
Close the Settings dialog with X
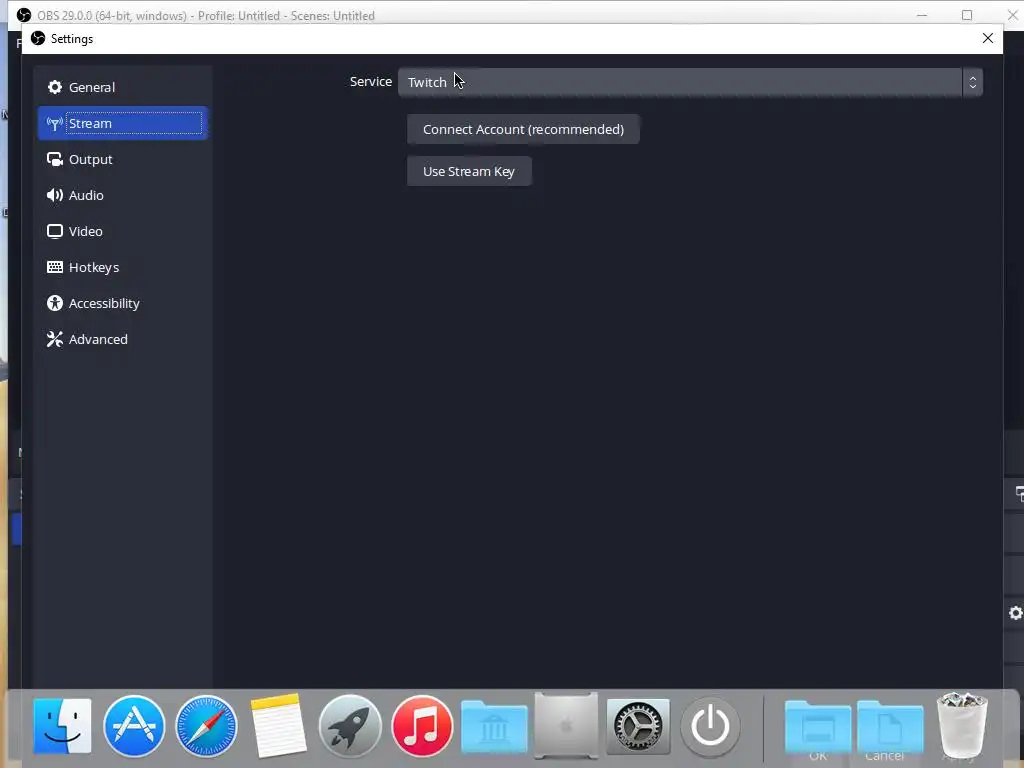(x=987, y=39)
